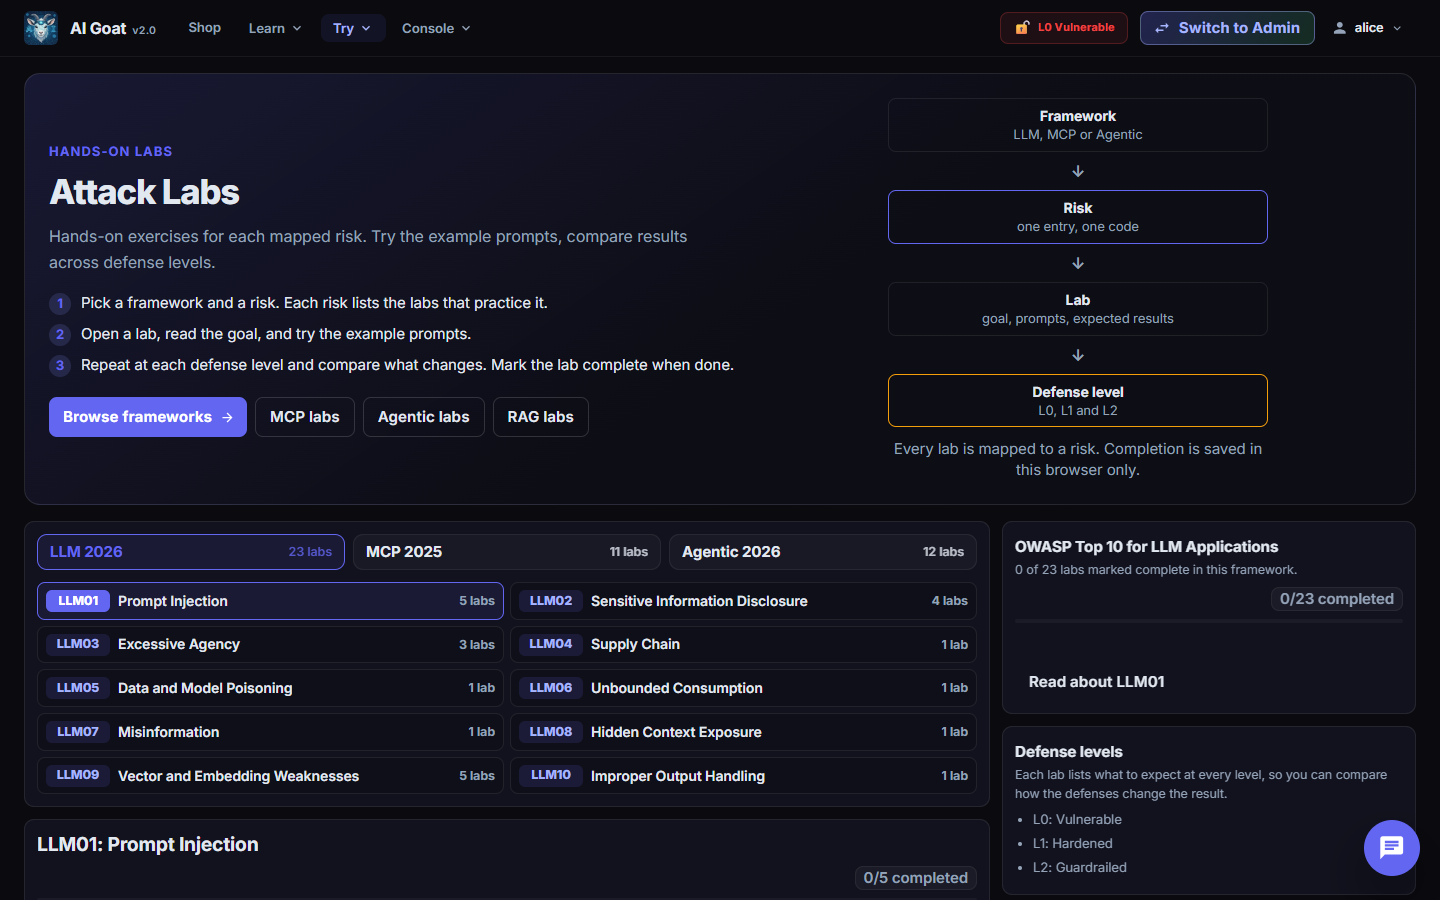Go to the Shop page
This screenshot has width=1440, height=900.
click(205, 28)
